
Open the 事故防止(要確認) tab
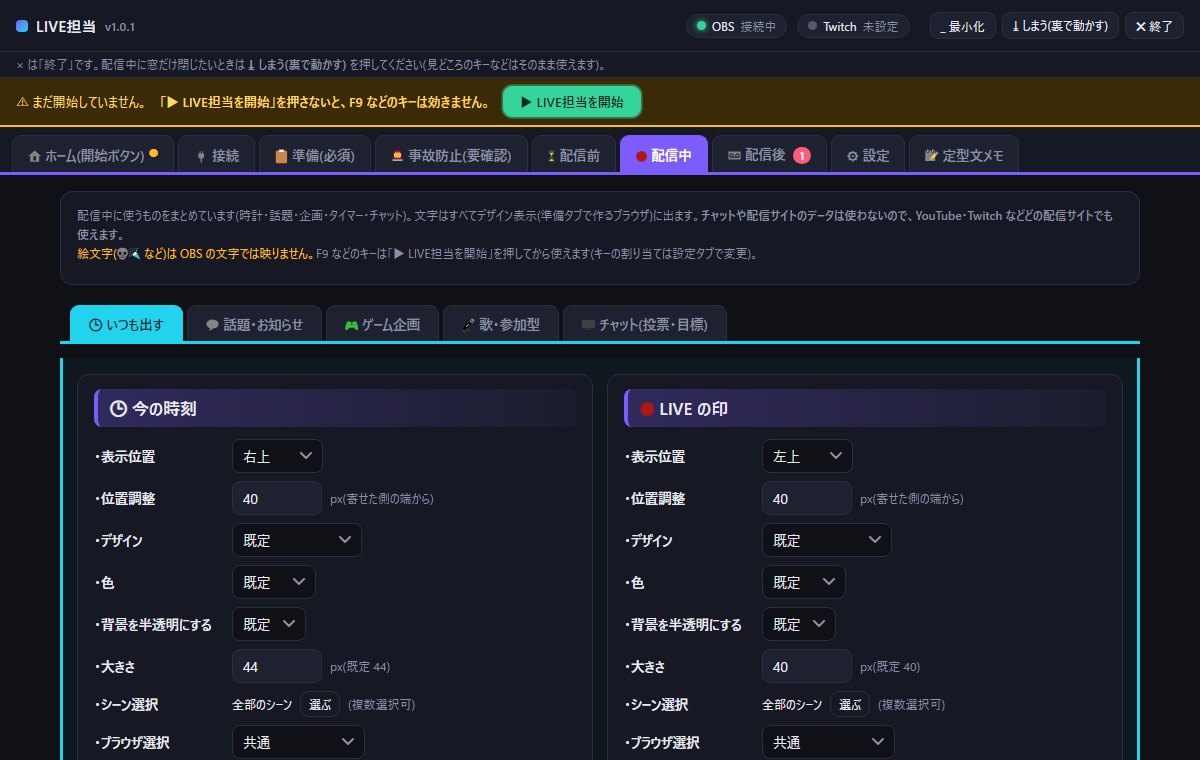pyautogui.click(x=451, y=155)
